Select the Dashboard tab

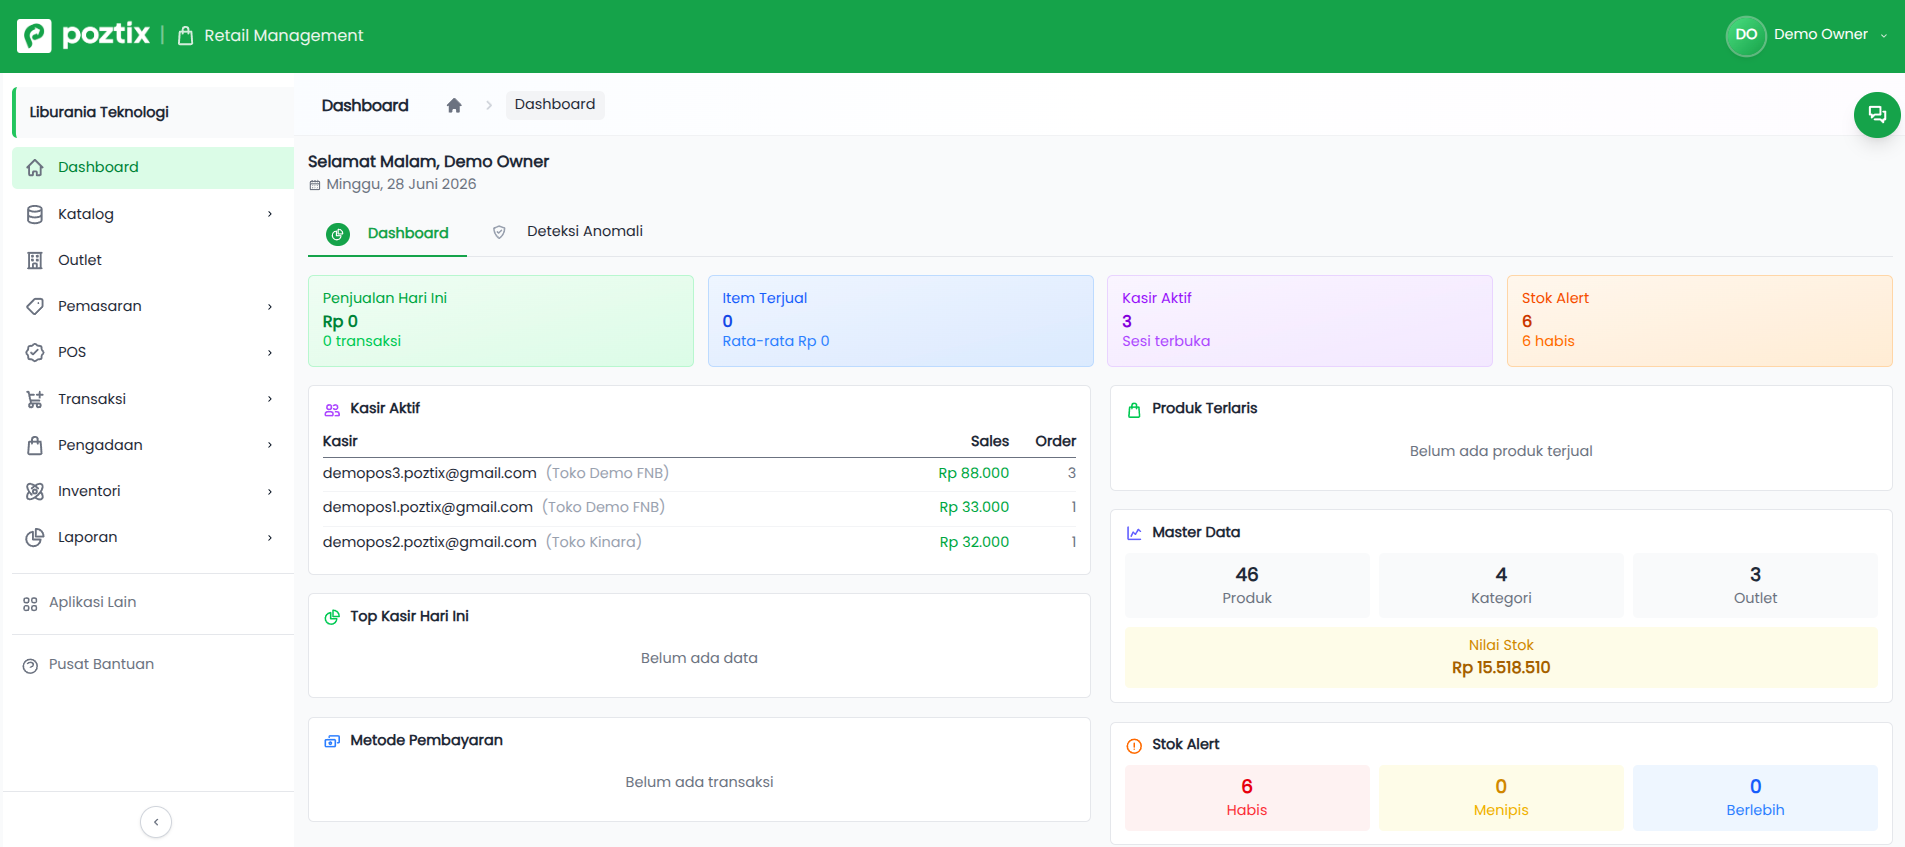pos(388,233)
